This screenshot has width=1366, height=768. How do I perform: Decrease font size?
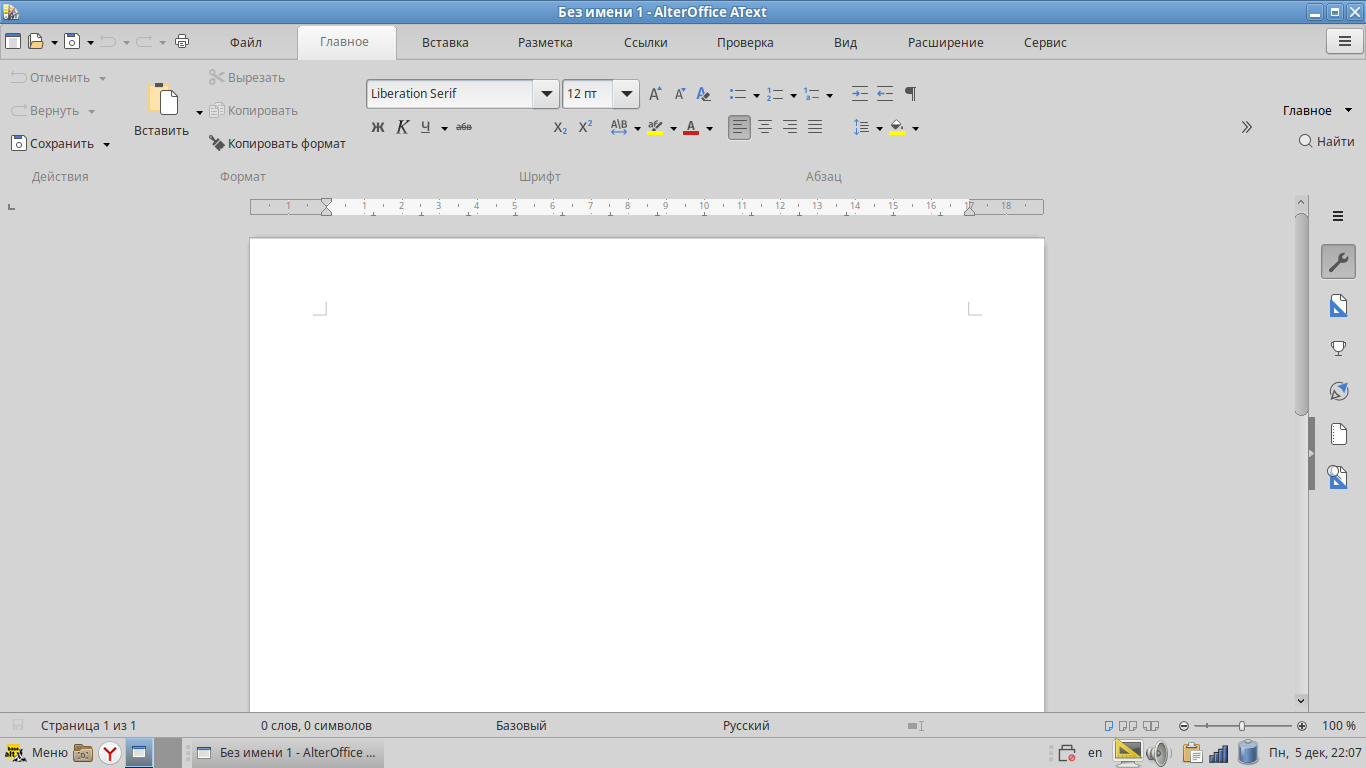coord(679,94)
